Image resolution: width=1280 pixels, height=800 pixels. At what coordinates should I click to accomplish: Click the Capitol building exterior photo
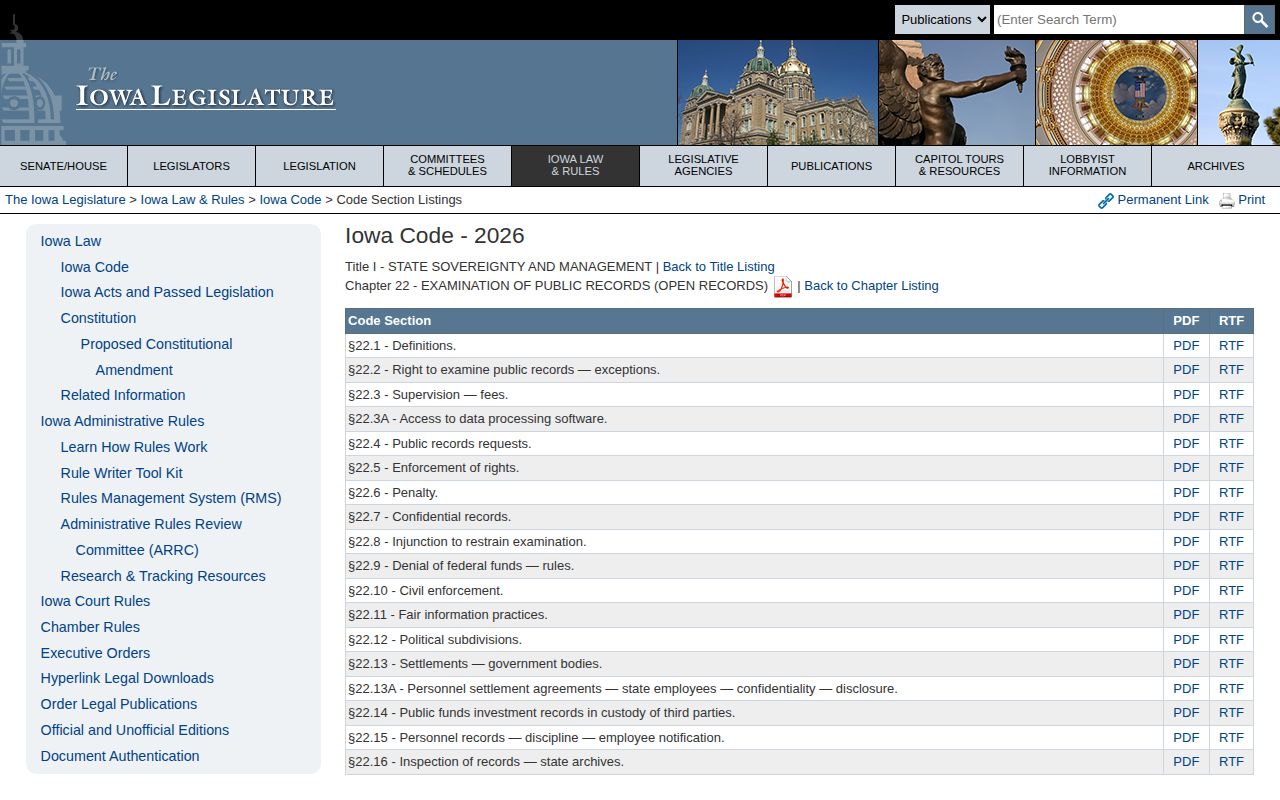pos(777,93)
